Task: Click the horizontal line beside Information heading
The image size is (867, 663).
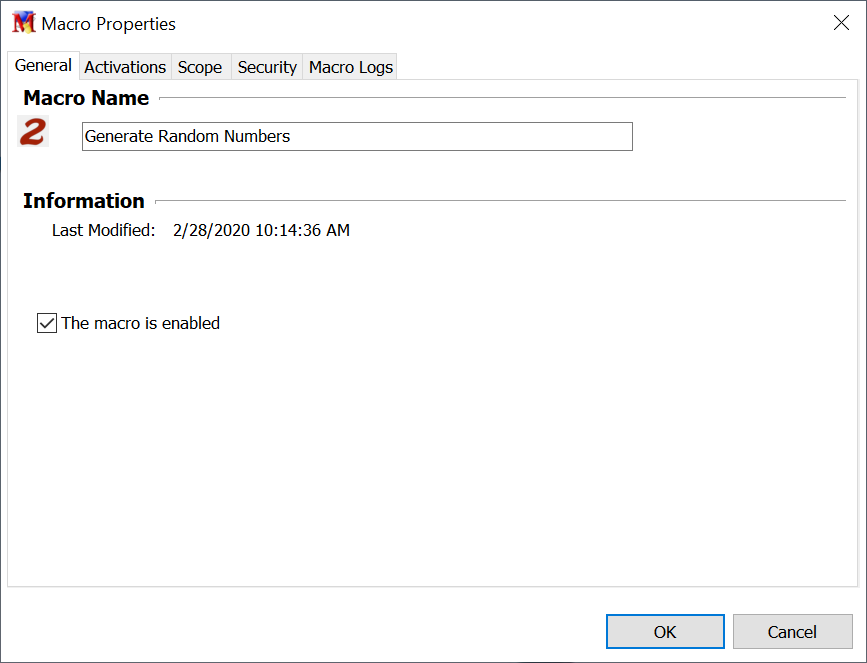Action: 500,201
